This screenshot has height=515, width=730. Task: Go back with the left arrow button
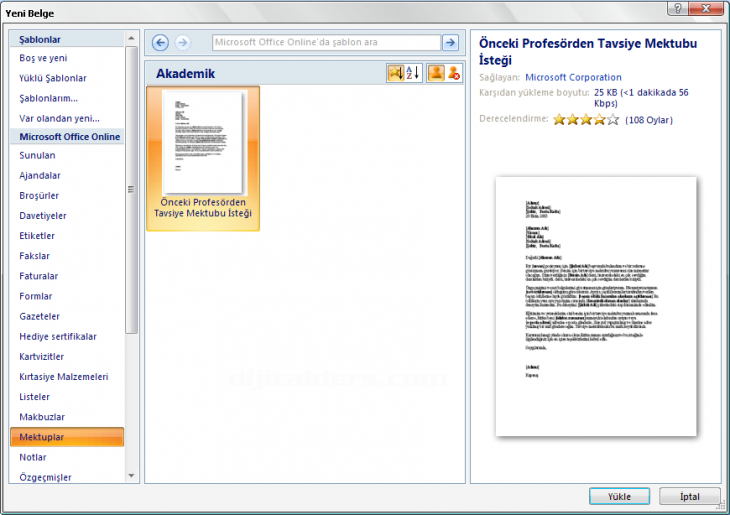coord(160,43)
